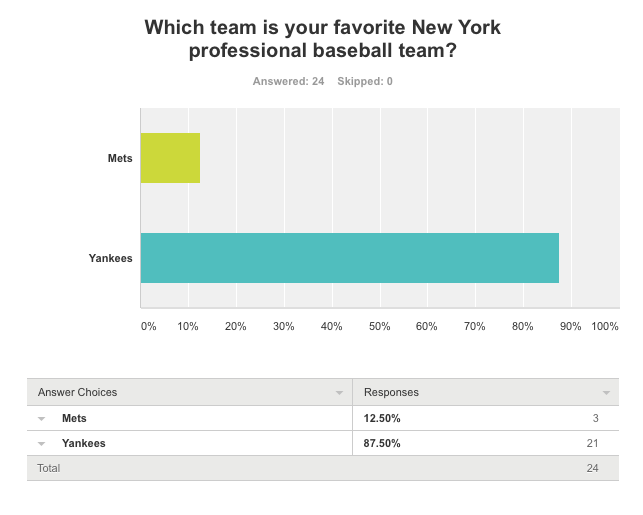Click the Answer Choices column header

point(78,392)
